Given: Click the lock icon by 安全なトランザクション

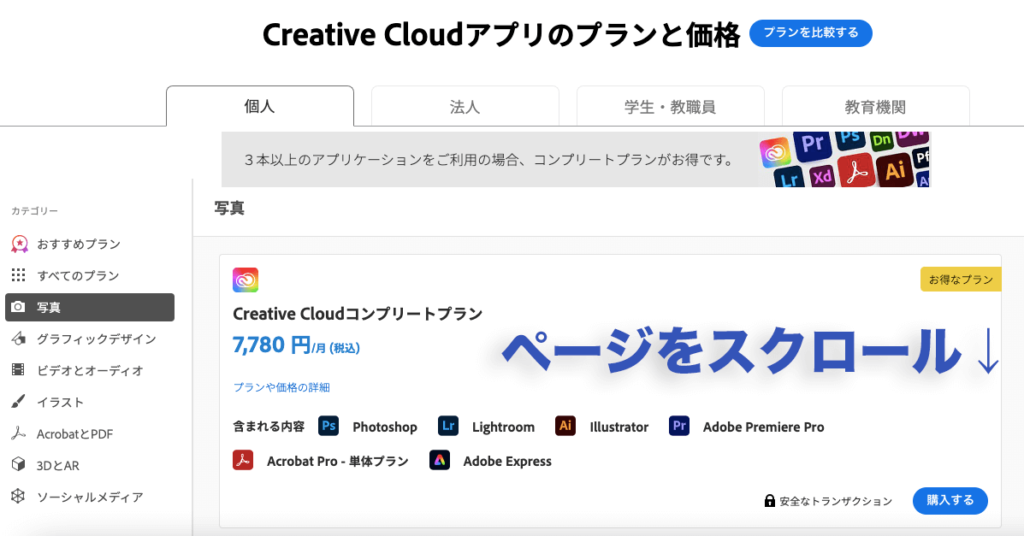Looking at the screenshot, I should coord(769,501).
